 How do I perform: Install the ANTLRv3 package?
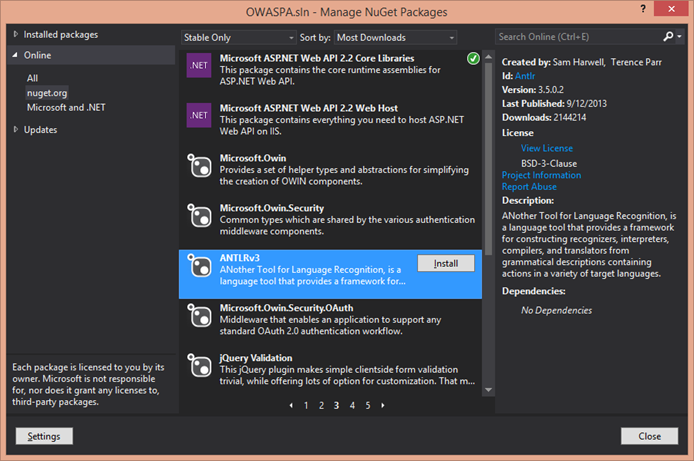[x=445, y=262]
